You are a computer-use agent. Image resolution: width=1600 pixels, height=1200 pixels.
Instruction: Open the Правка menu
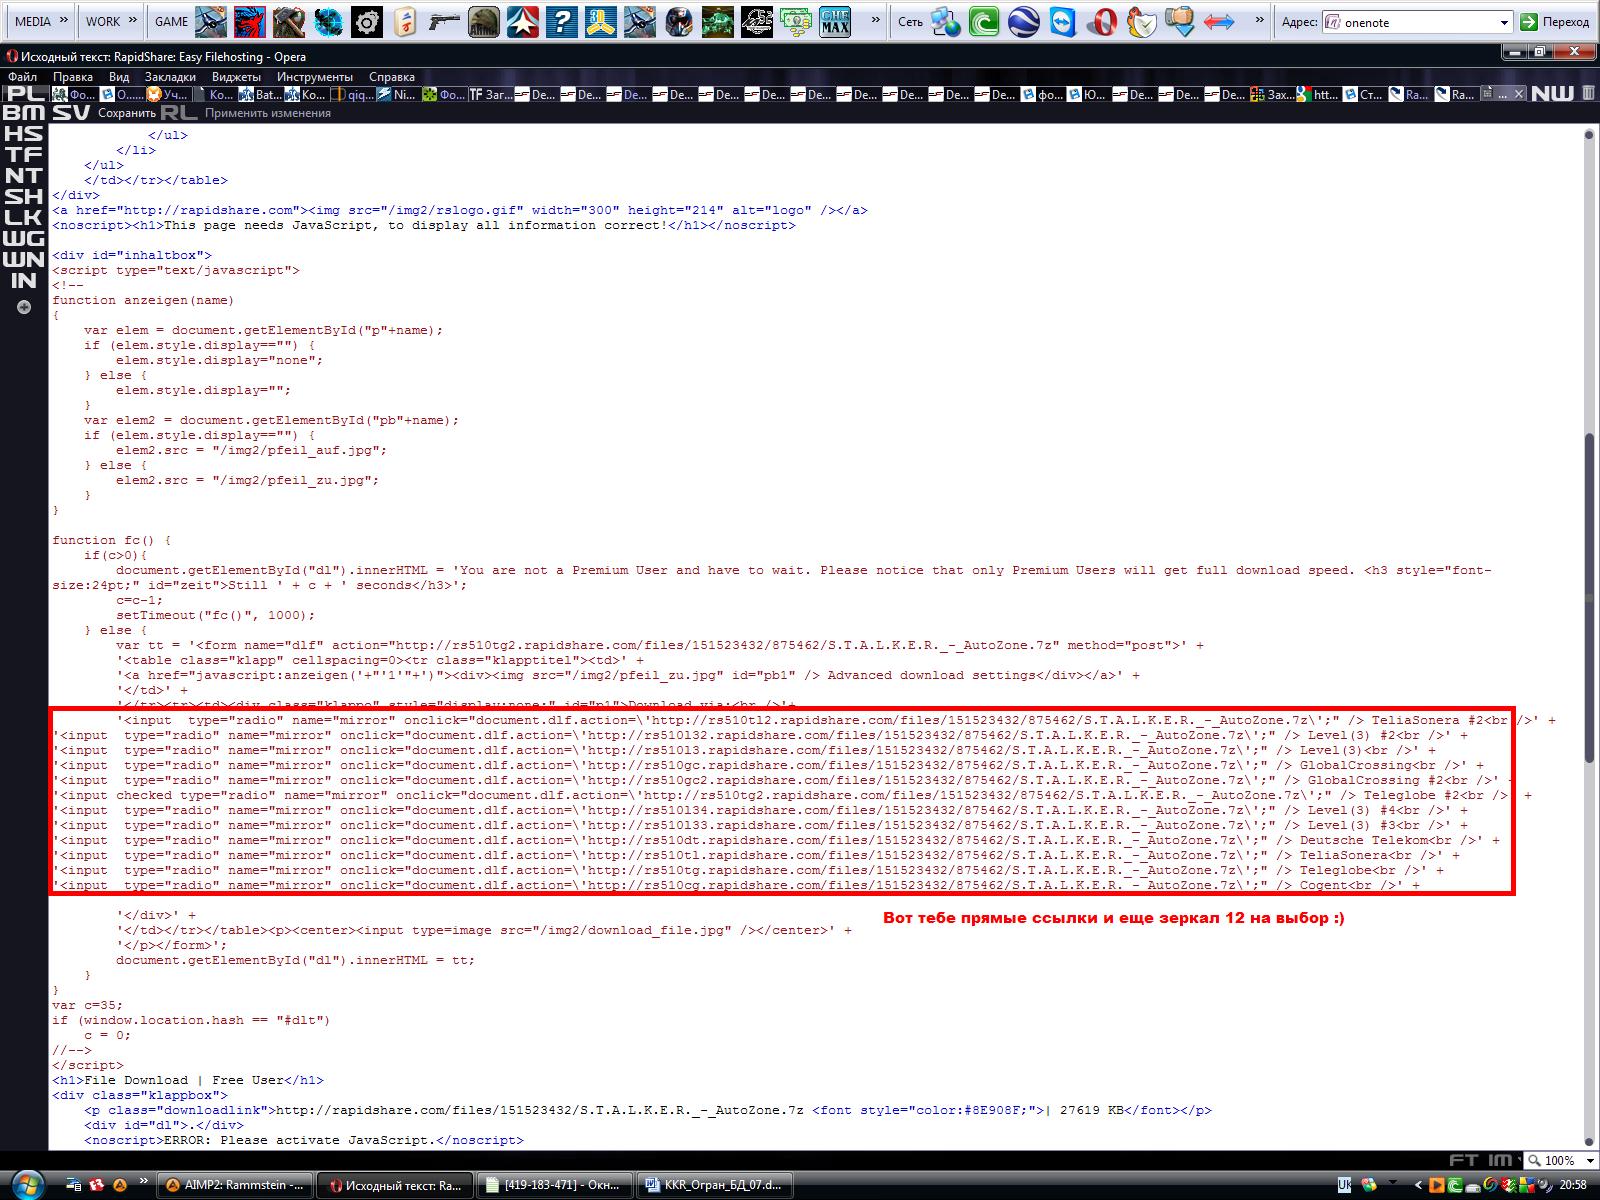click(x=73, y=77)
